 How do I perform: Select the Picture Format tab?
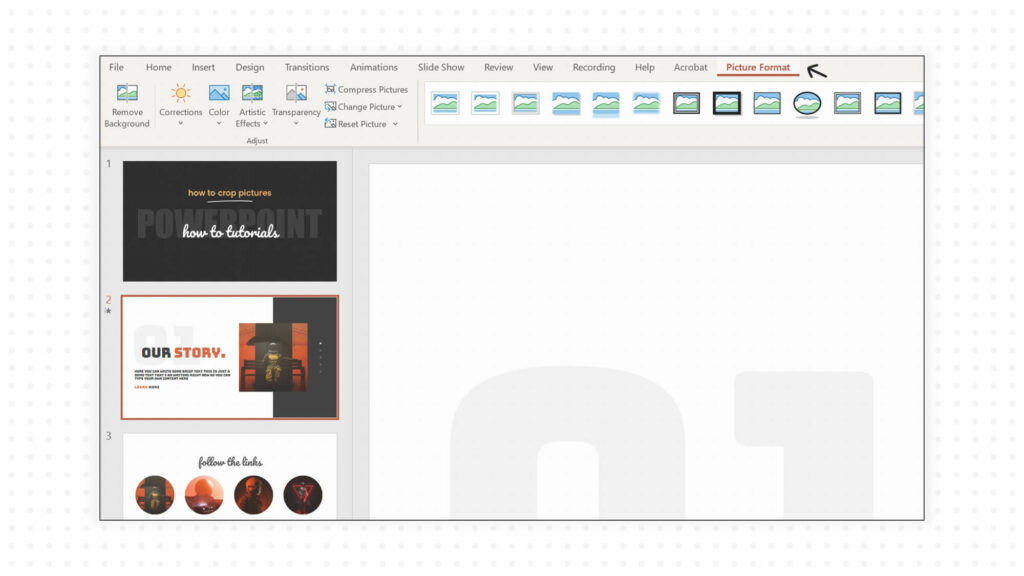click(x=758, y=67)
